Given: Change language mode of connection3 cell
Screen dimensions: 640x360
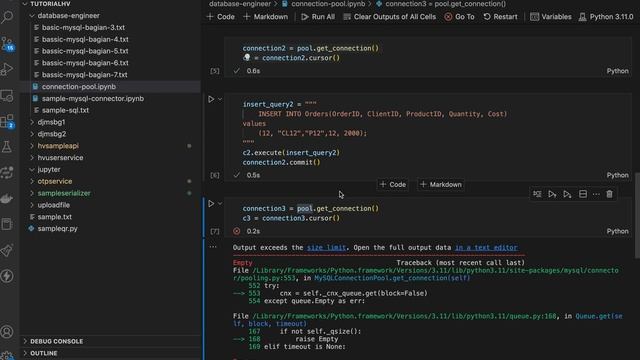Looking at the screenshot, I should pyautogui.click(x=617, y=231).
